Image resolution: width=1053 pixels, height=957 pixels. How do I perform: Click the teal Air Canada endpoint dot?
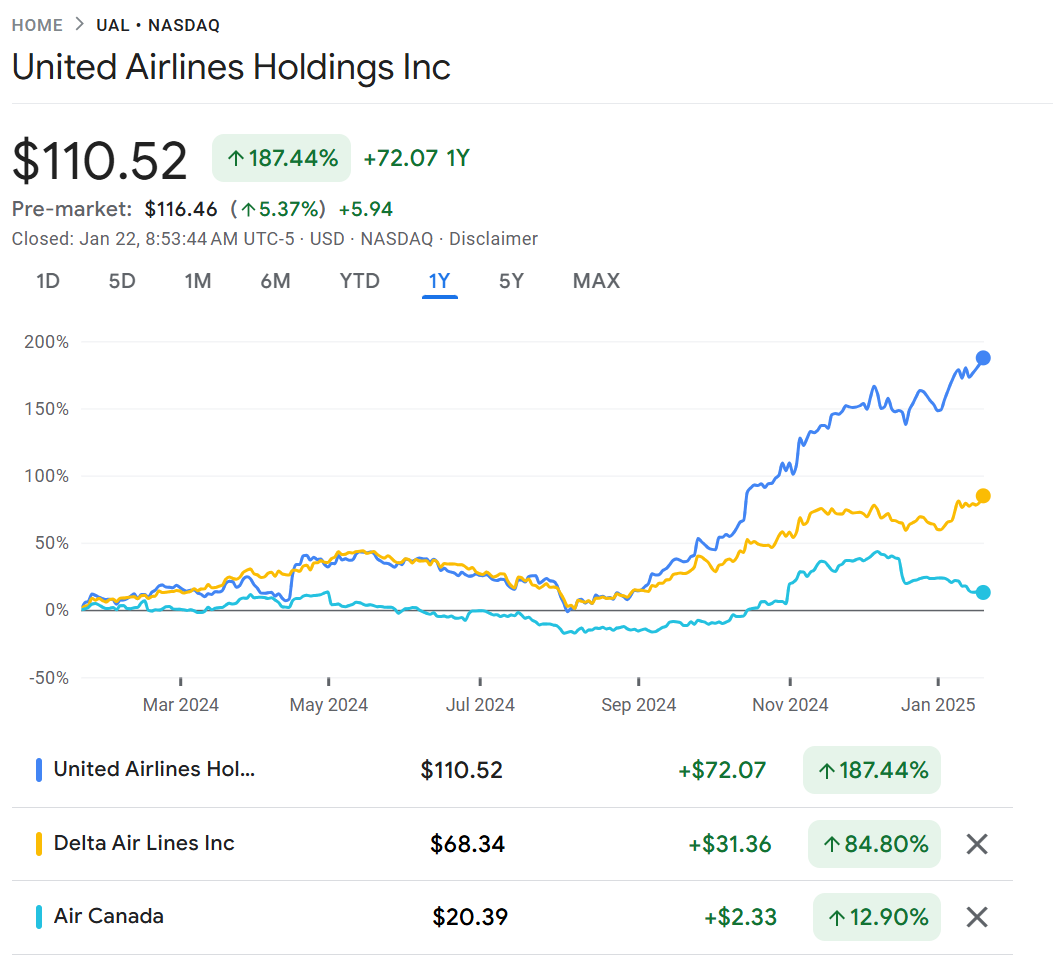click(983, 592)
